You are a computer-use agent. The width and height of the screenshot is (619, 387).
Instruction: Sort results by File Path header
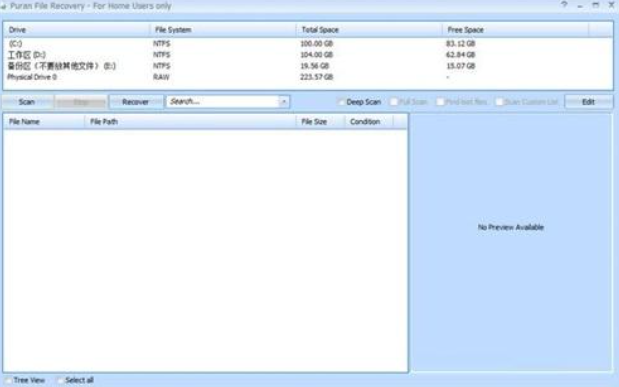coord(190,122)
